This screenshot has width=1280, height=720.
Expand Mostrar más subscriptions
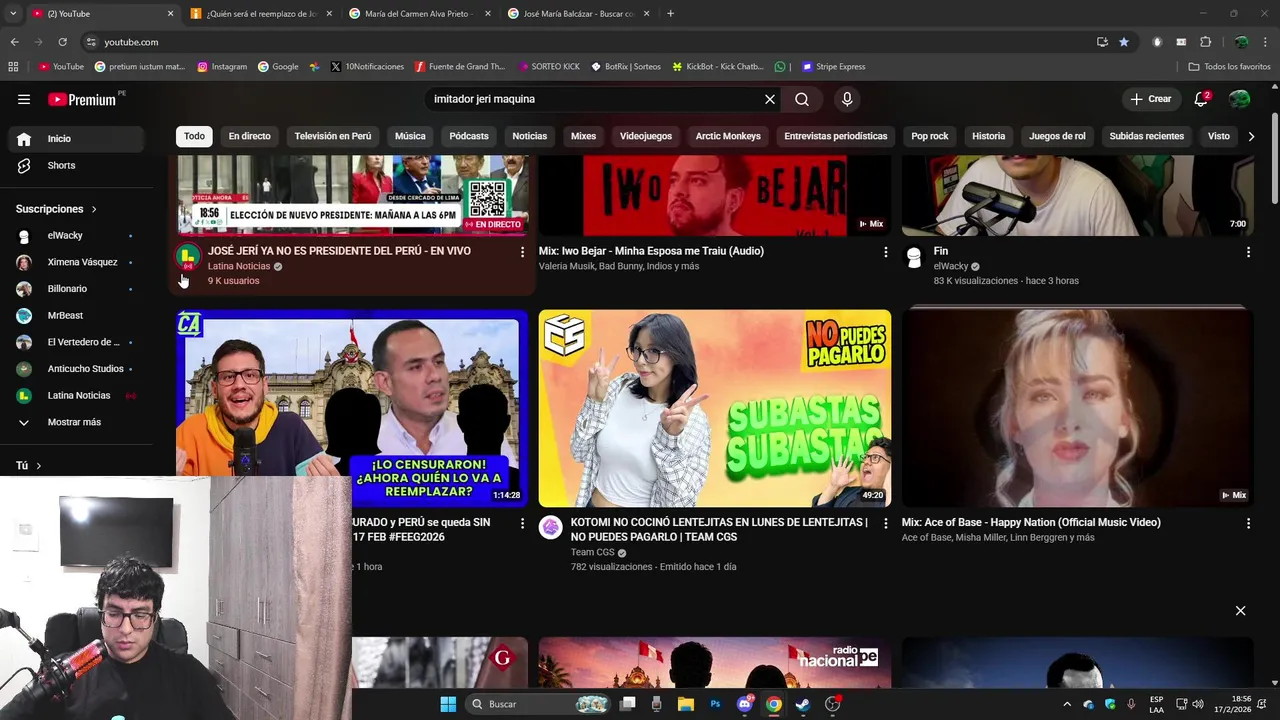click(x=76, y=422)
